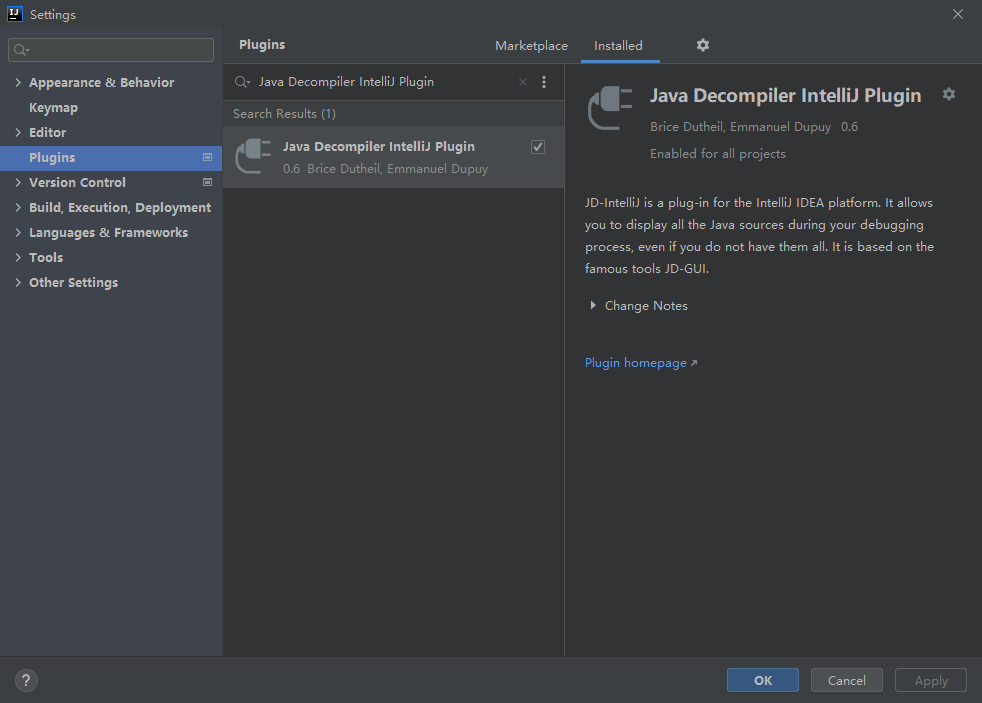Image resolution: width=982 pixels, height=703 pixels.
Task: Expand the Change Notes section
Action: point(593,305)
